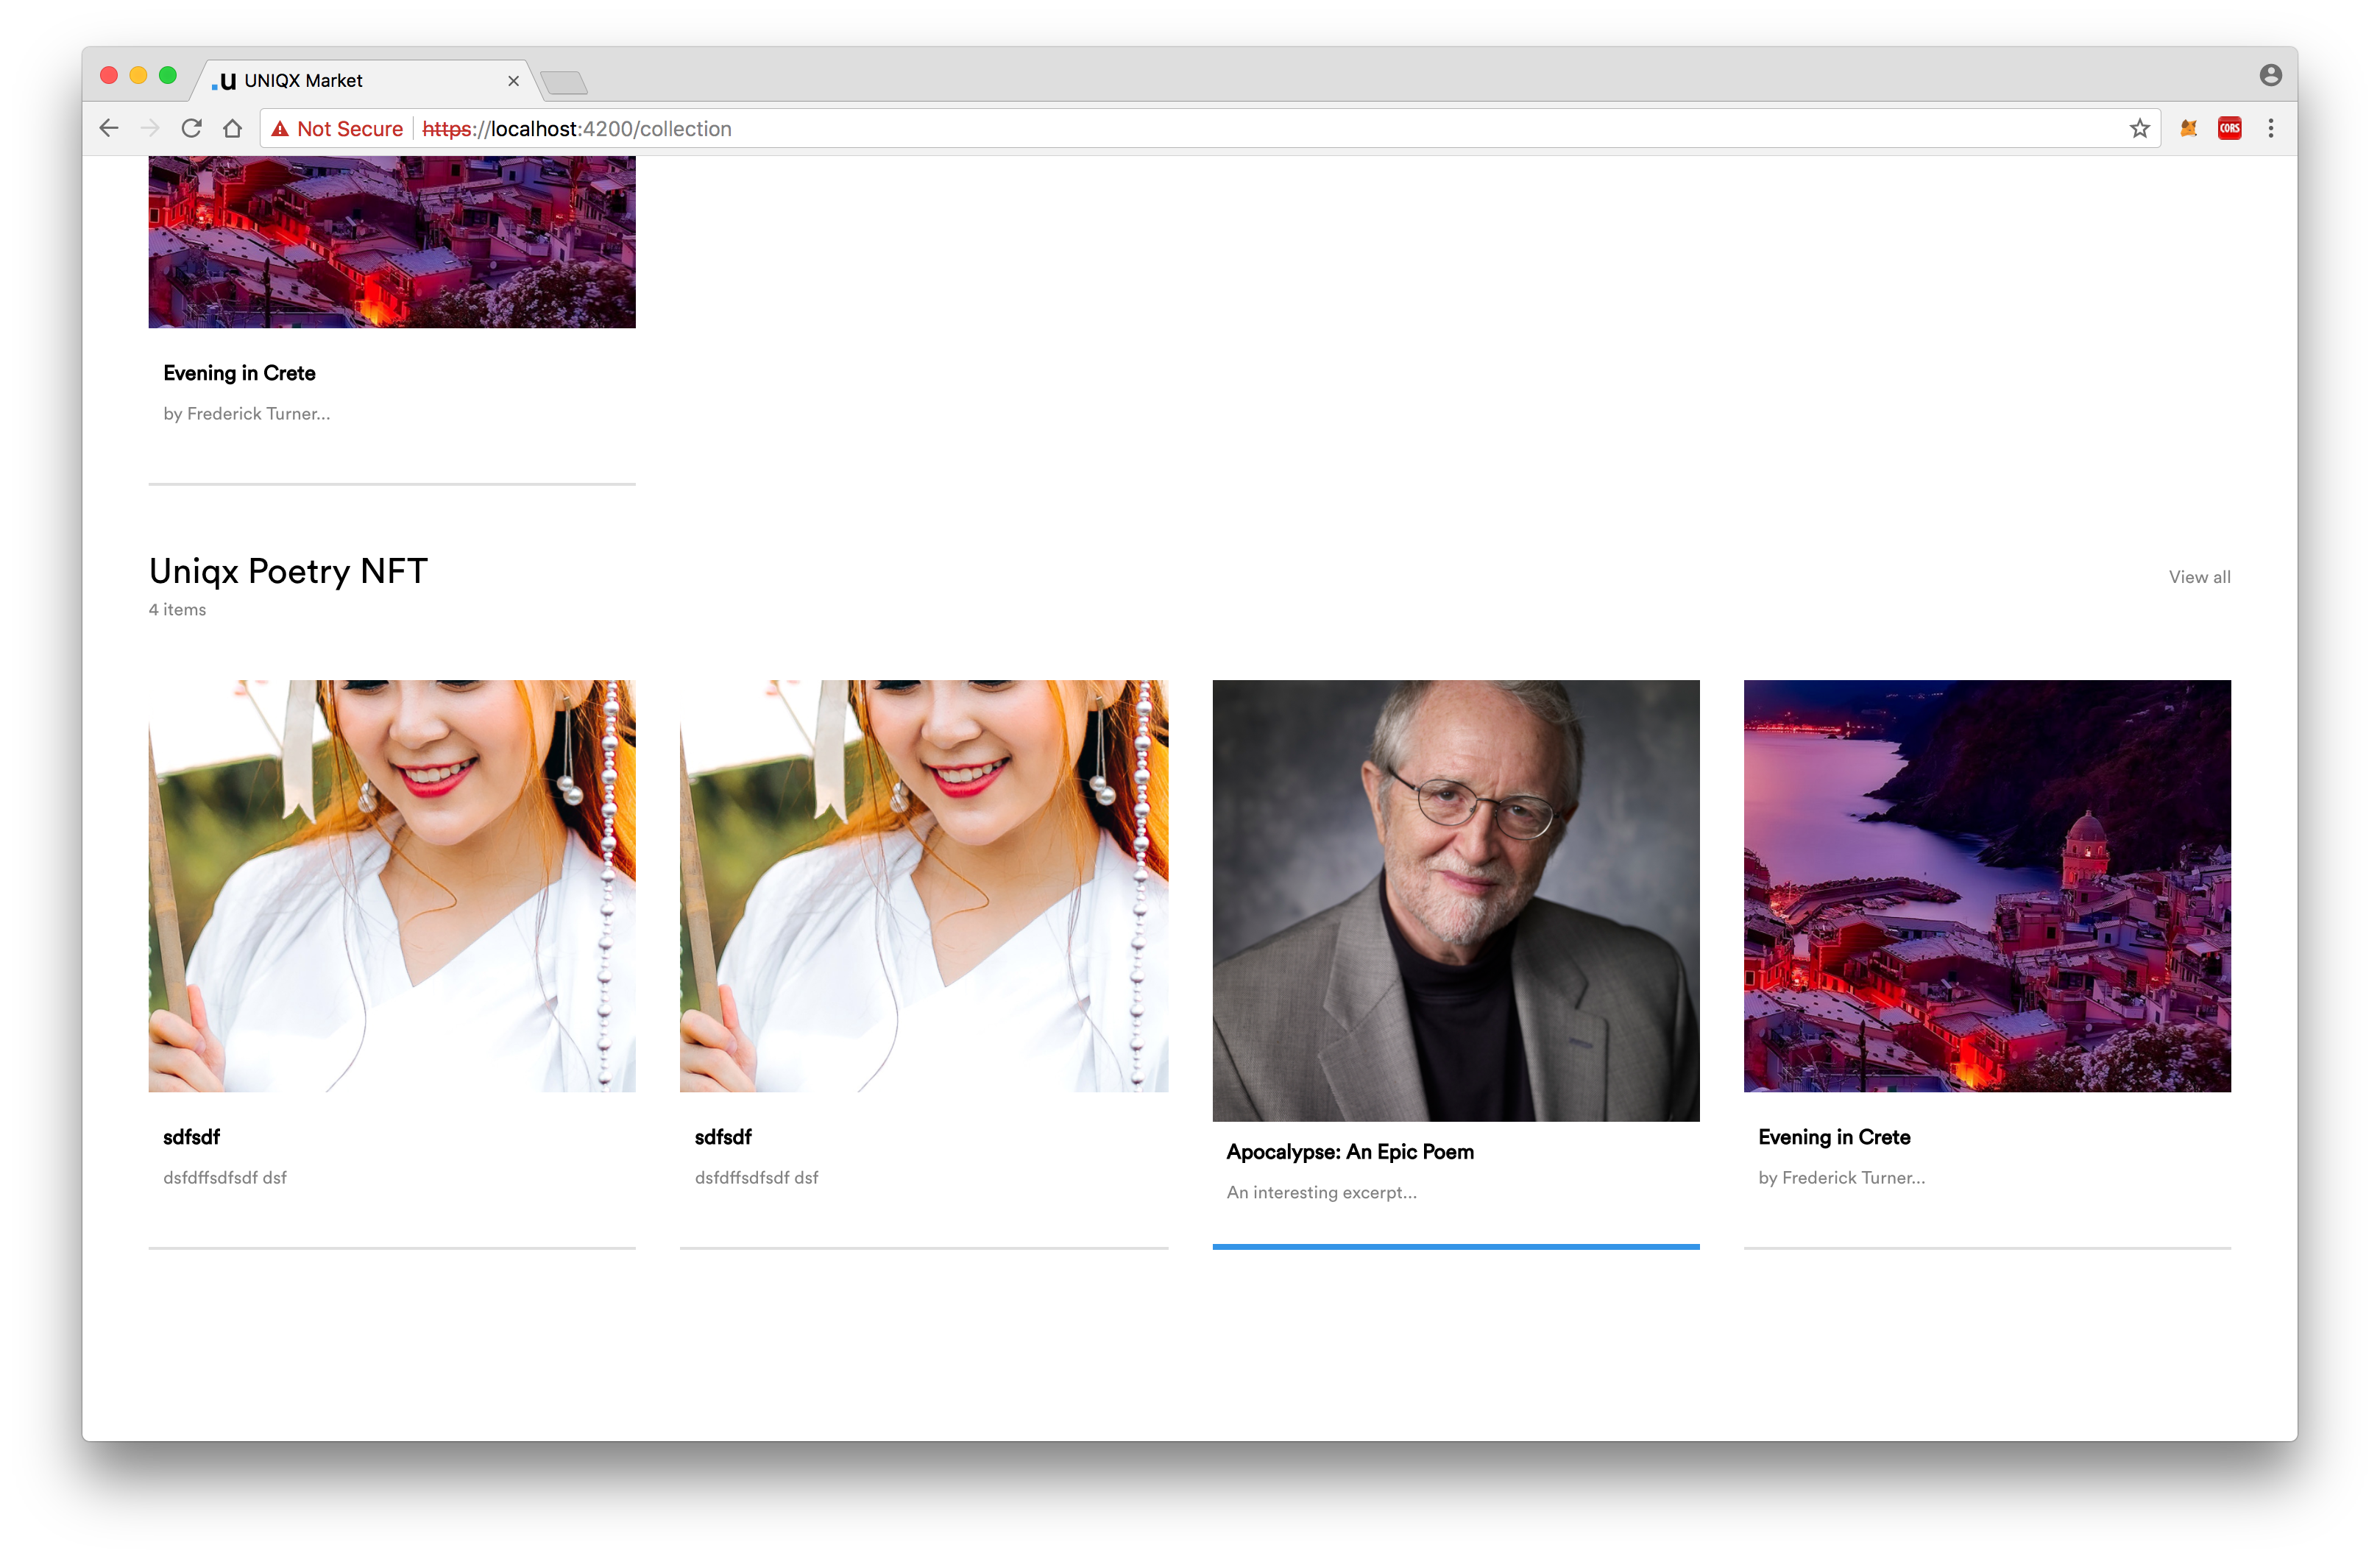
Task: Open the Chrome profile avatar
Action: 2270,75
